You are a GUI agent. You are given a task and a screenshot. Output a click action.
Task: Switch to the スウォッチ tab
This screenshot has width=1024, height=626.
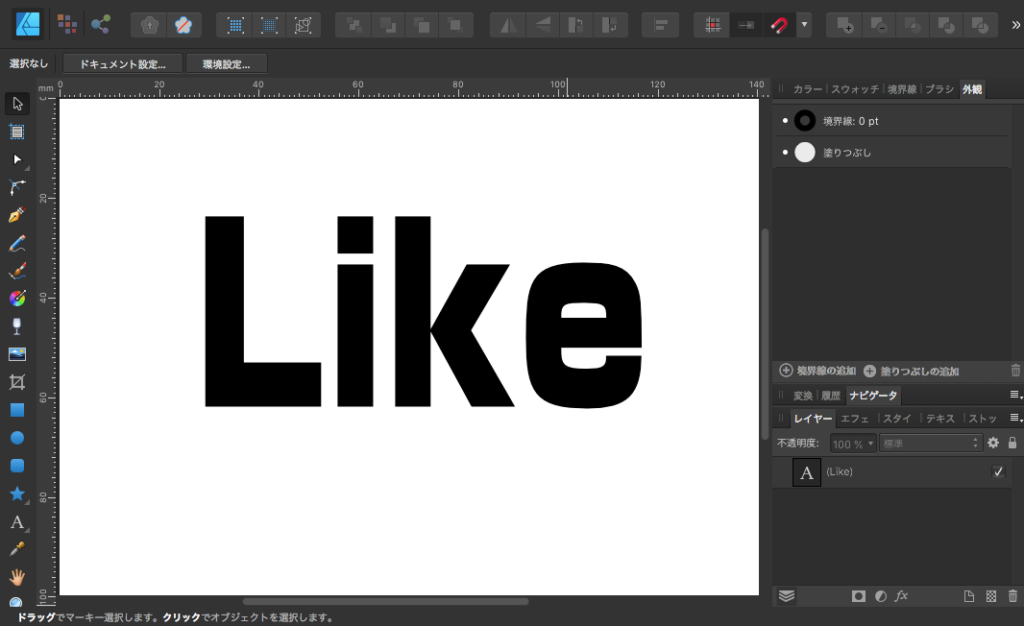tap(855, 89)
